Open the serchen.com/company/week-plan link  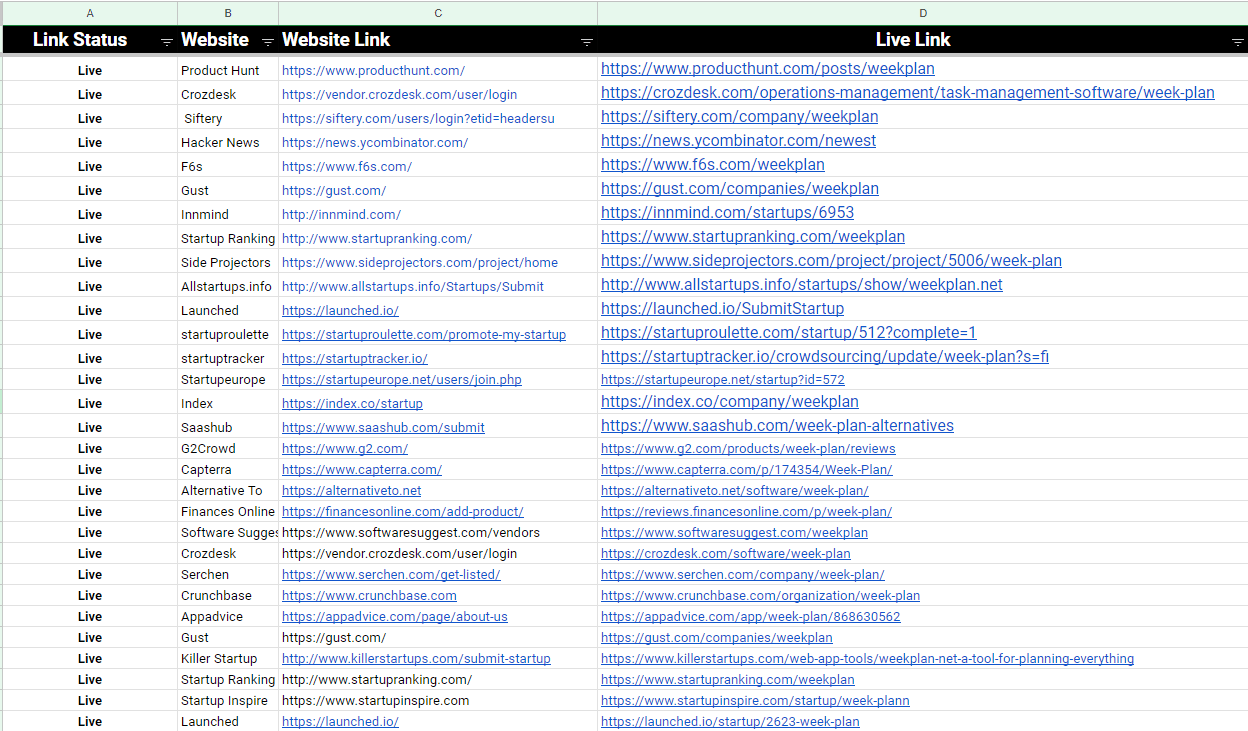pos(743,575)
